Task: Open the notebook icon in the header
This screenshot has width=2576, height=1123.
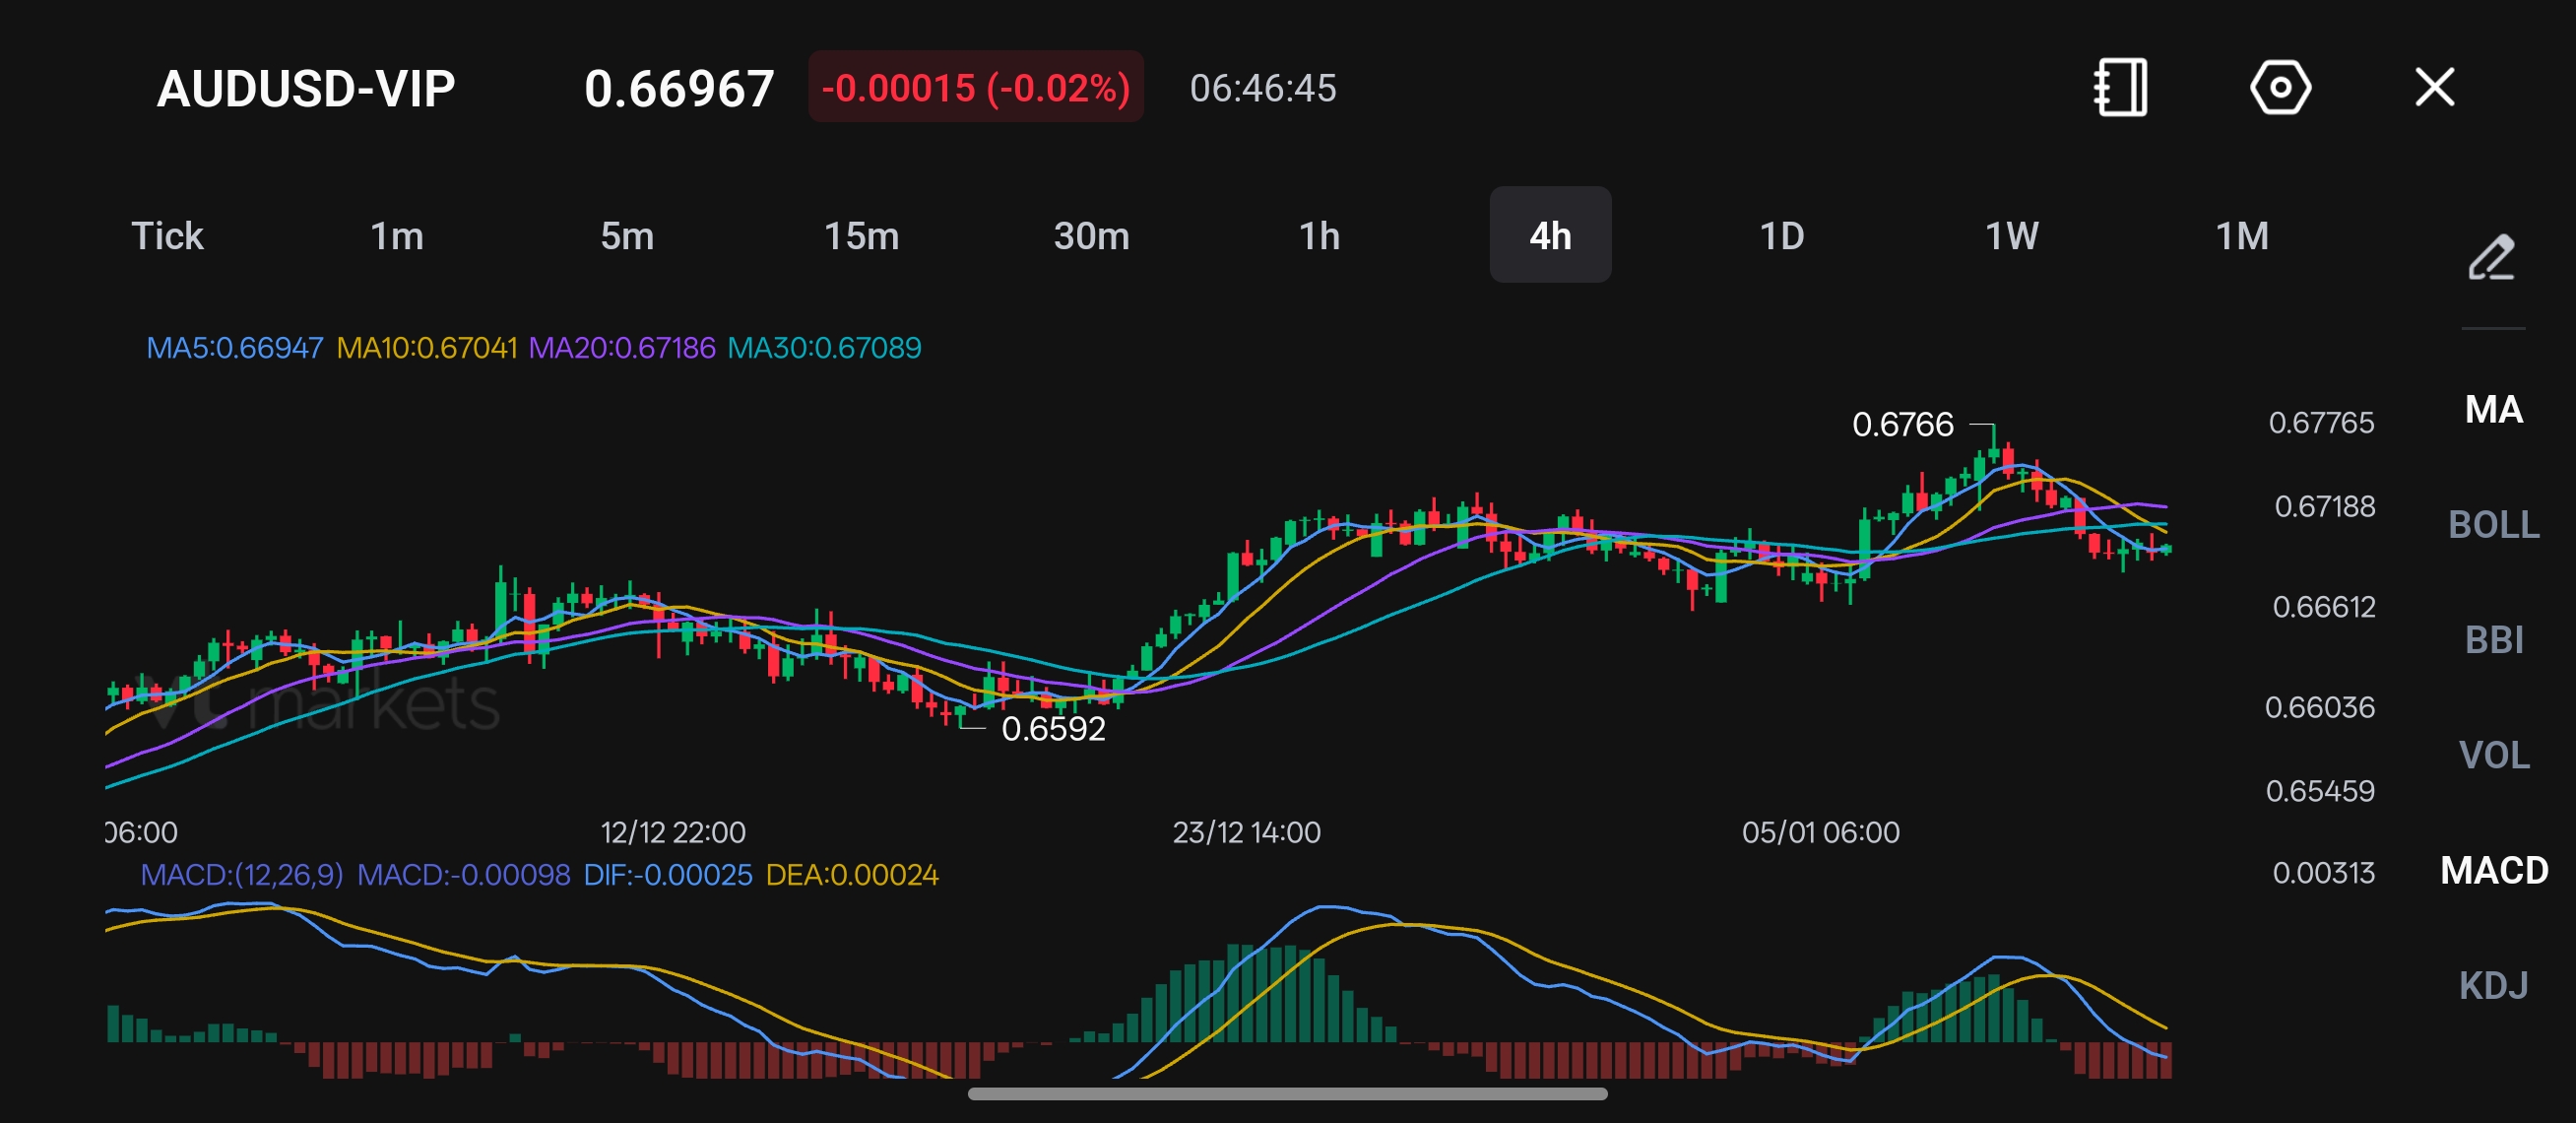Action: click(2121, 88)
